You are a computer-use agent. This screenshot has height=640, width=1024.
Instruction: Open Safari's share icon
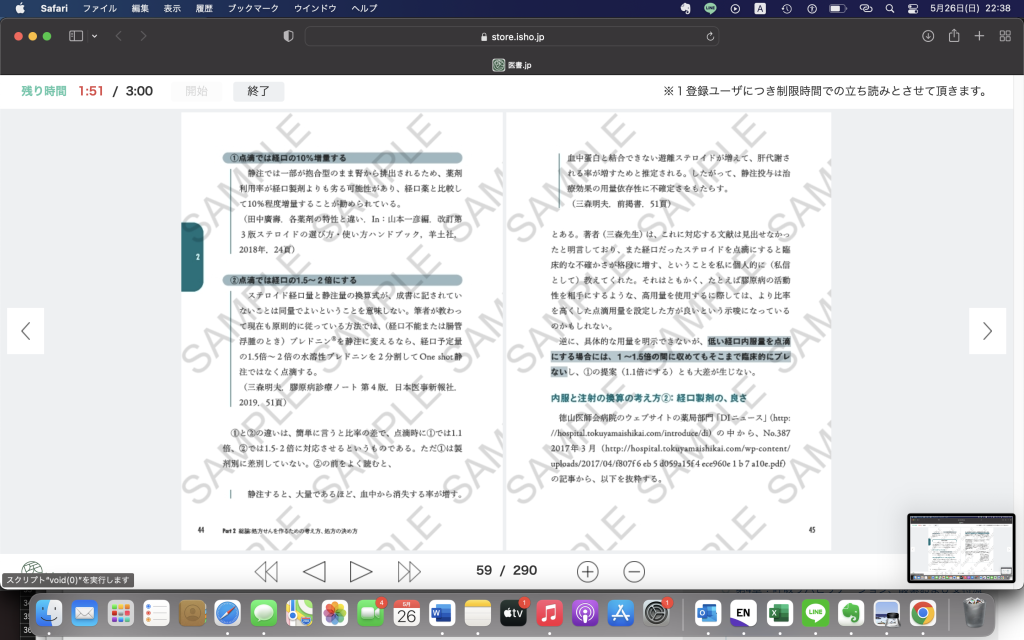pos(954,36)
